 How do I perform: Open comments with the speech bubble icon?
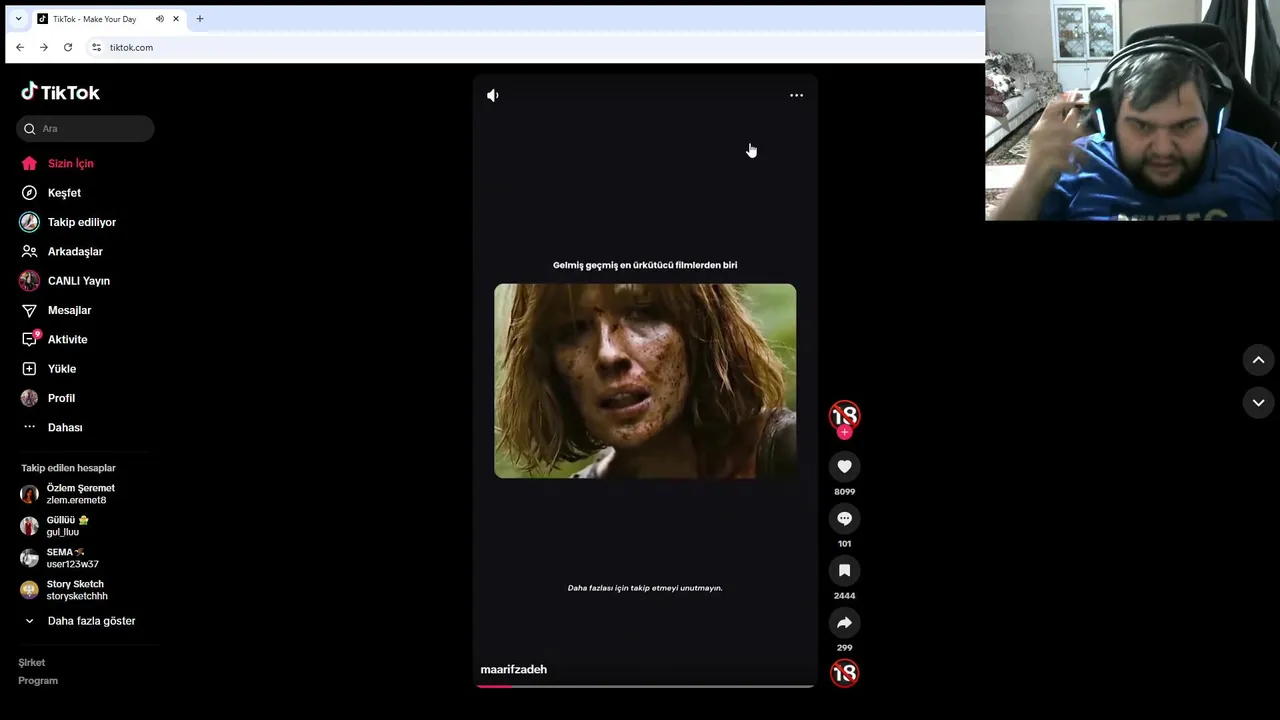(x=844, y=518)
